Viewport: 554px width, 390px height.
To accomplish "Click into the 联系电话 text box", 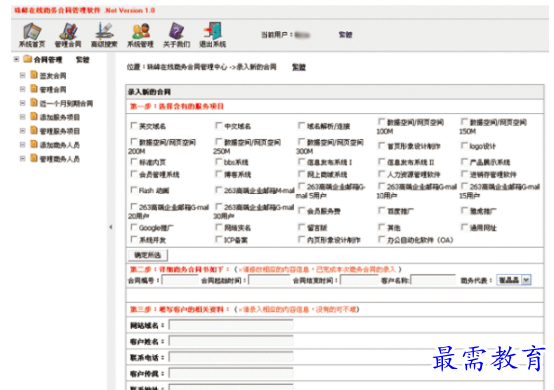I will (x=231, y=357).
